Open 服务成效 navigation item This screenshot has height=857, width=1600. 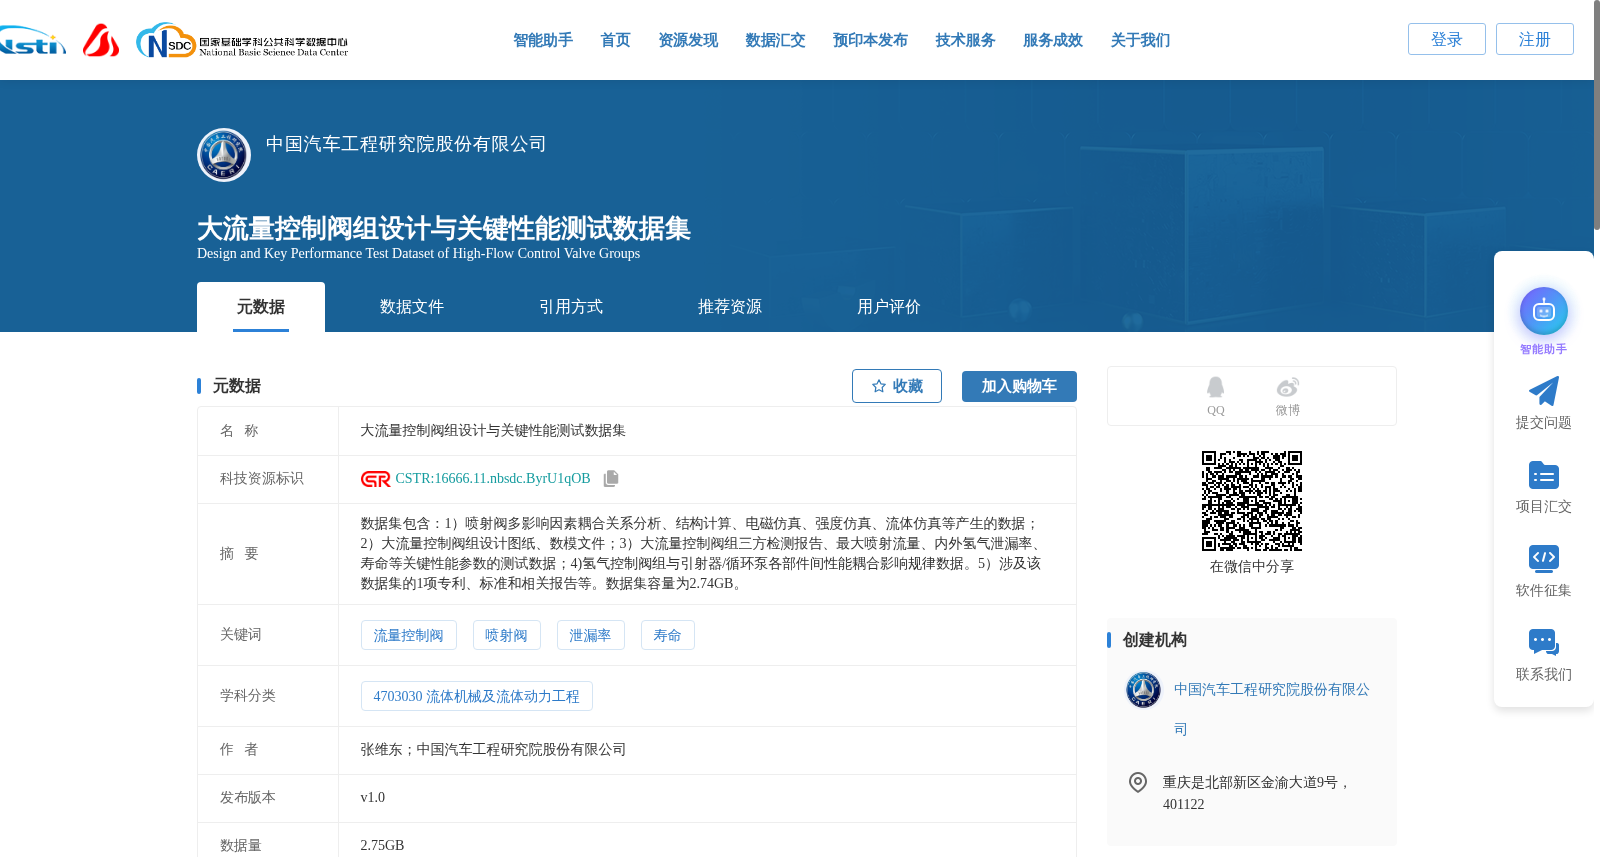[1053, 40]
